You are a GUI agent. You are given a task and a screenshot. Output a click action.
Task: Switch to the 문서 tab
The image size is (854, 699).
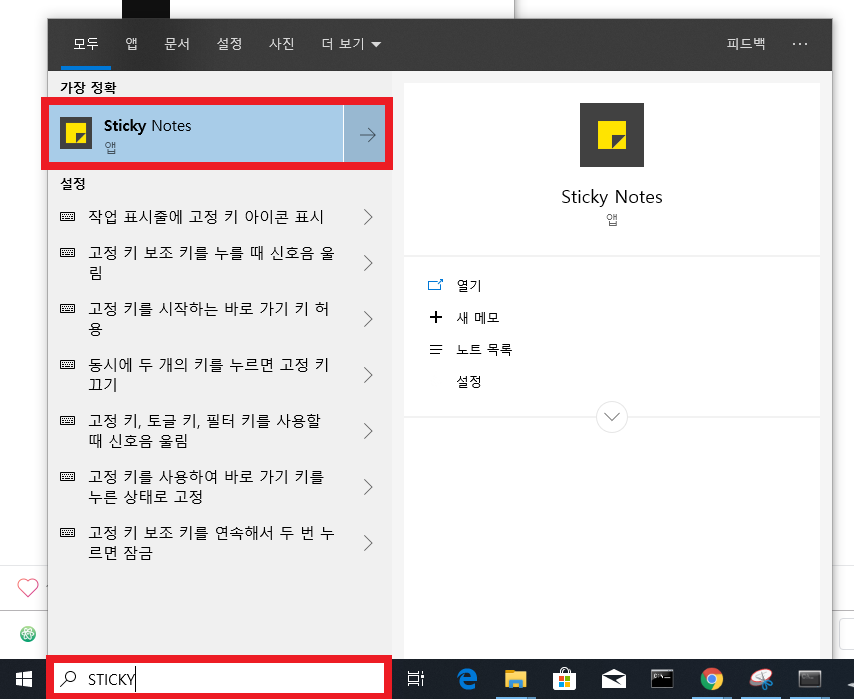click(177, 44)
